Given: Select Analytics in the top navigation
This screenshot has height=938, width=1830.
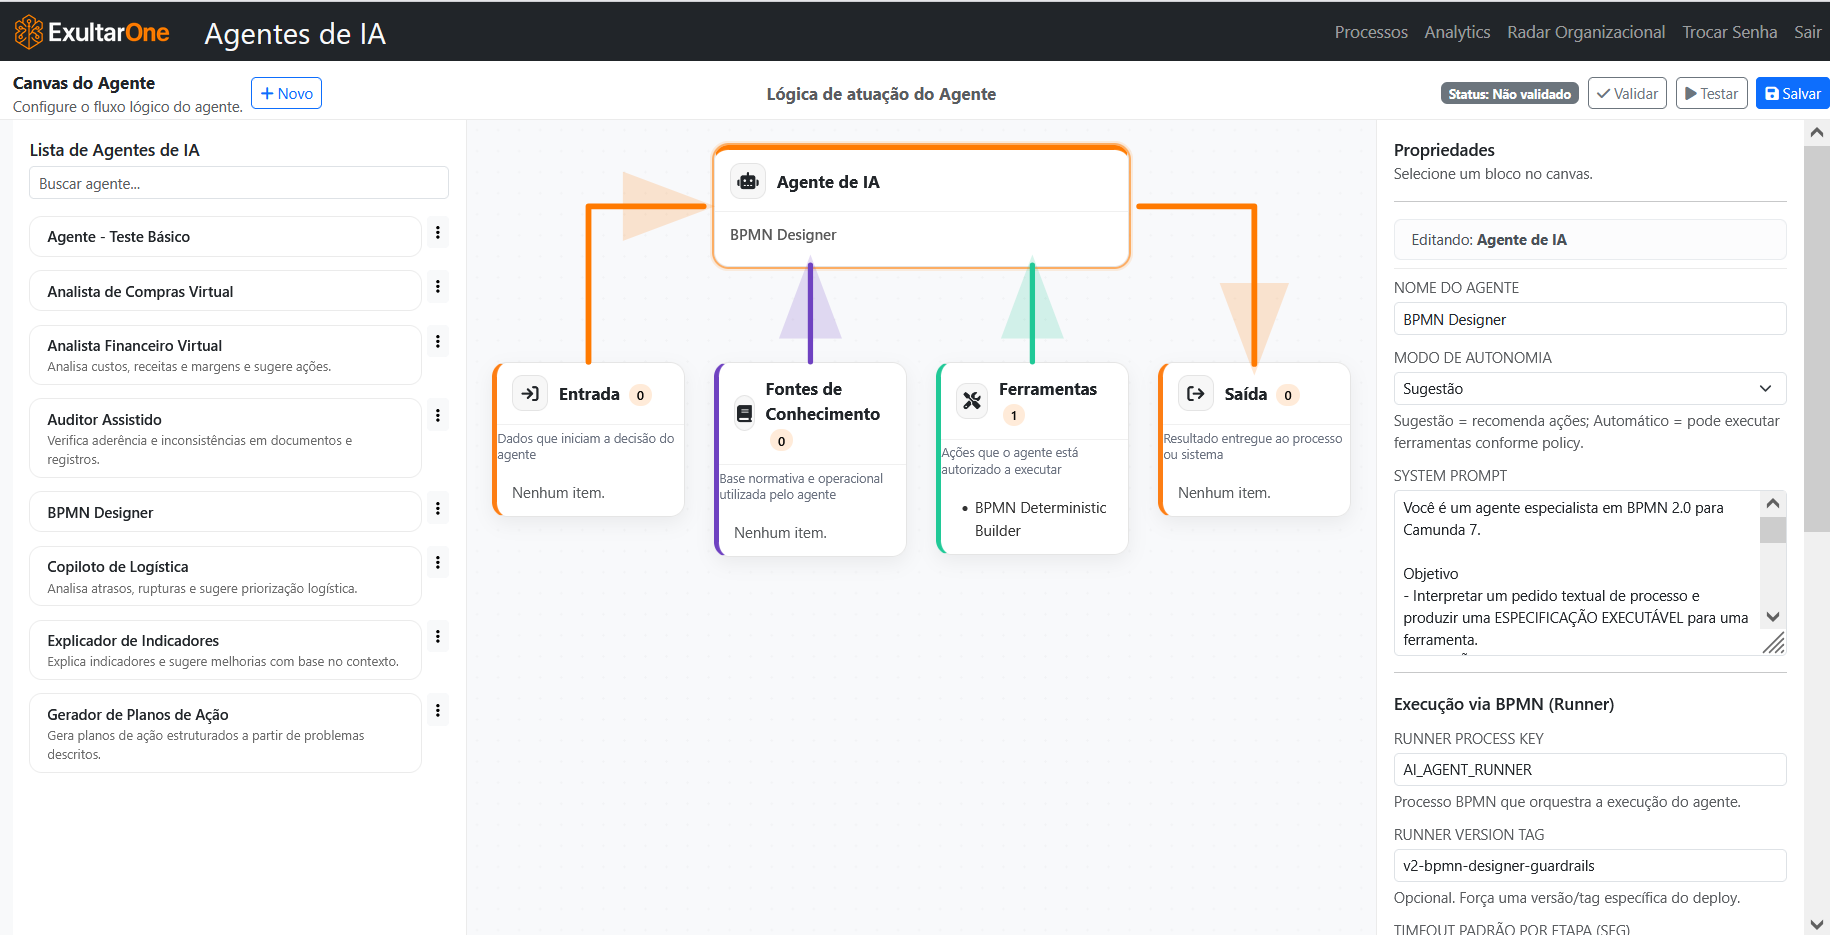Looking at the screenshot, I should pos(1456,31).
